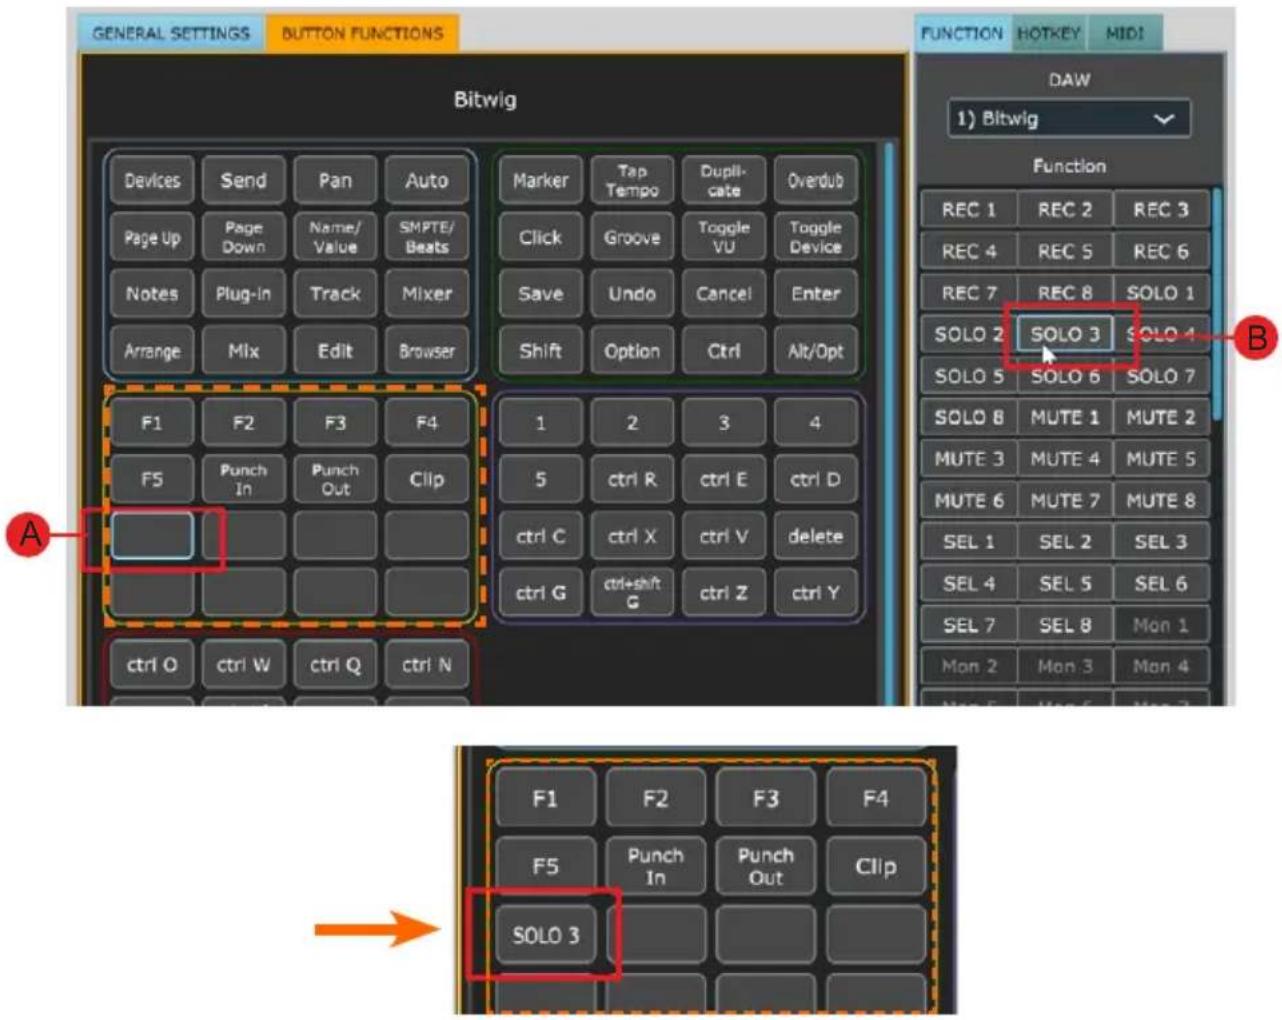Click the ctrl+shift G button

point(632,593)
